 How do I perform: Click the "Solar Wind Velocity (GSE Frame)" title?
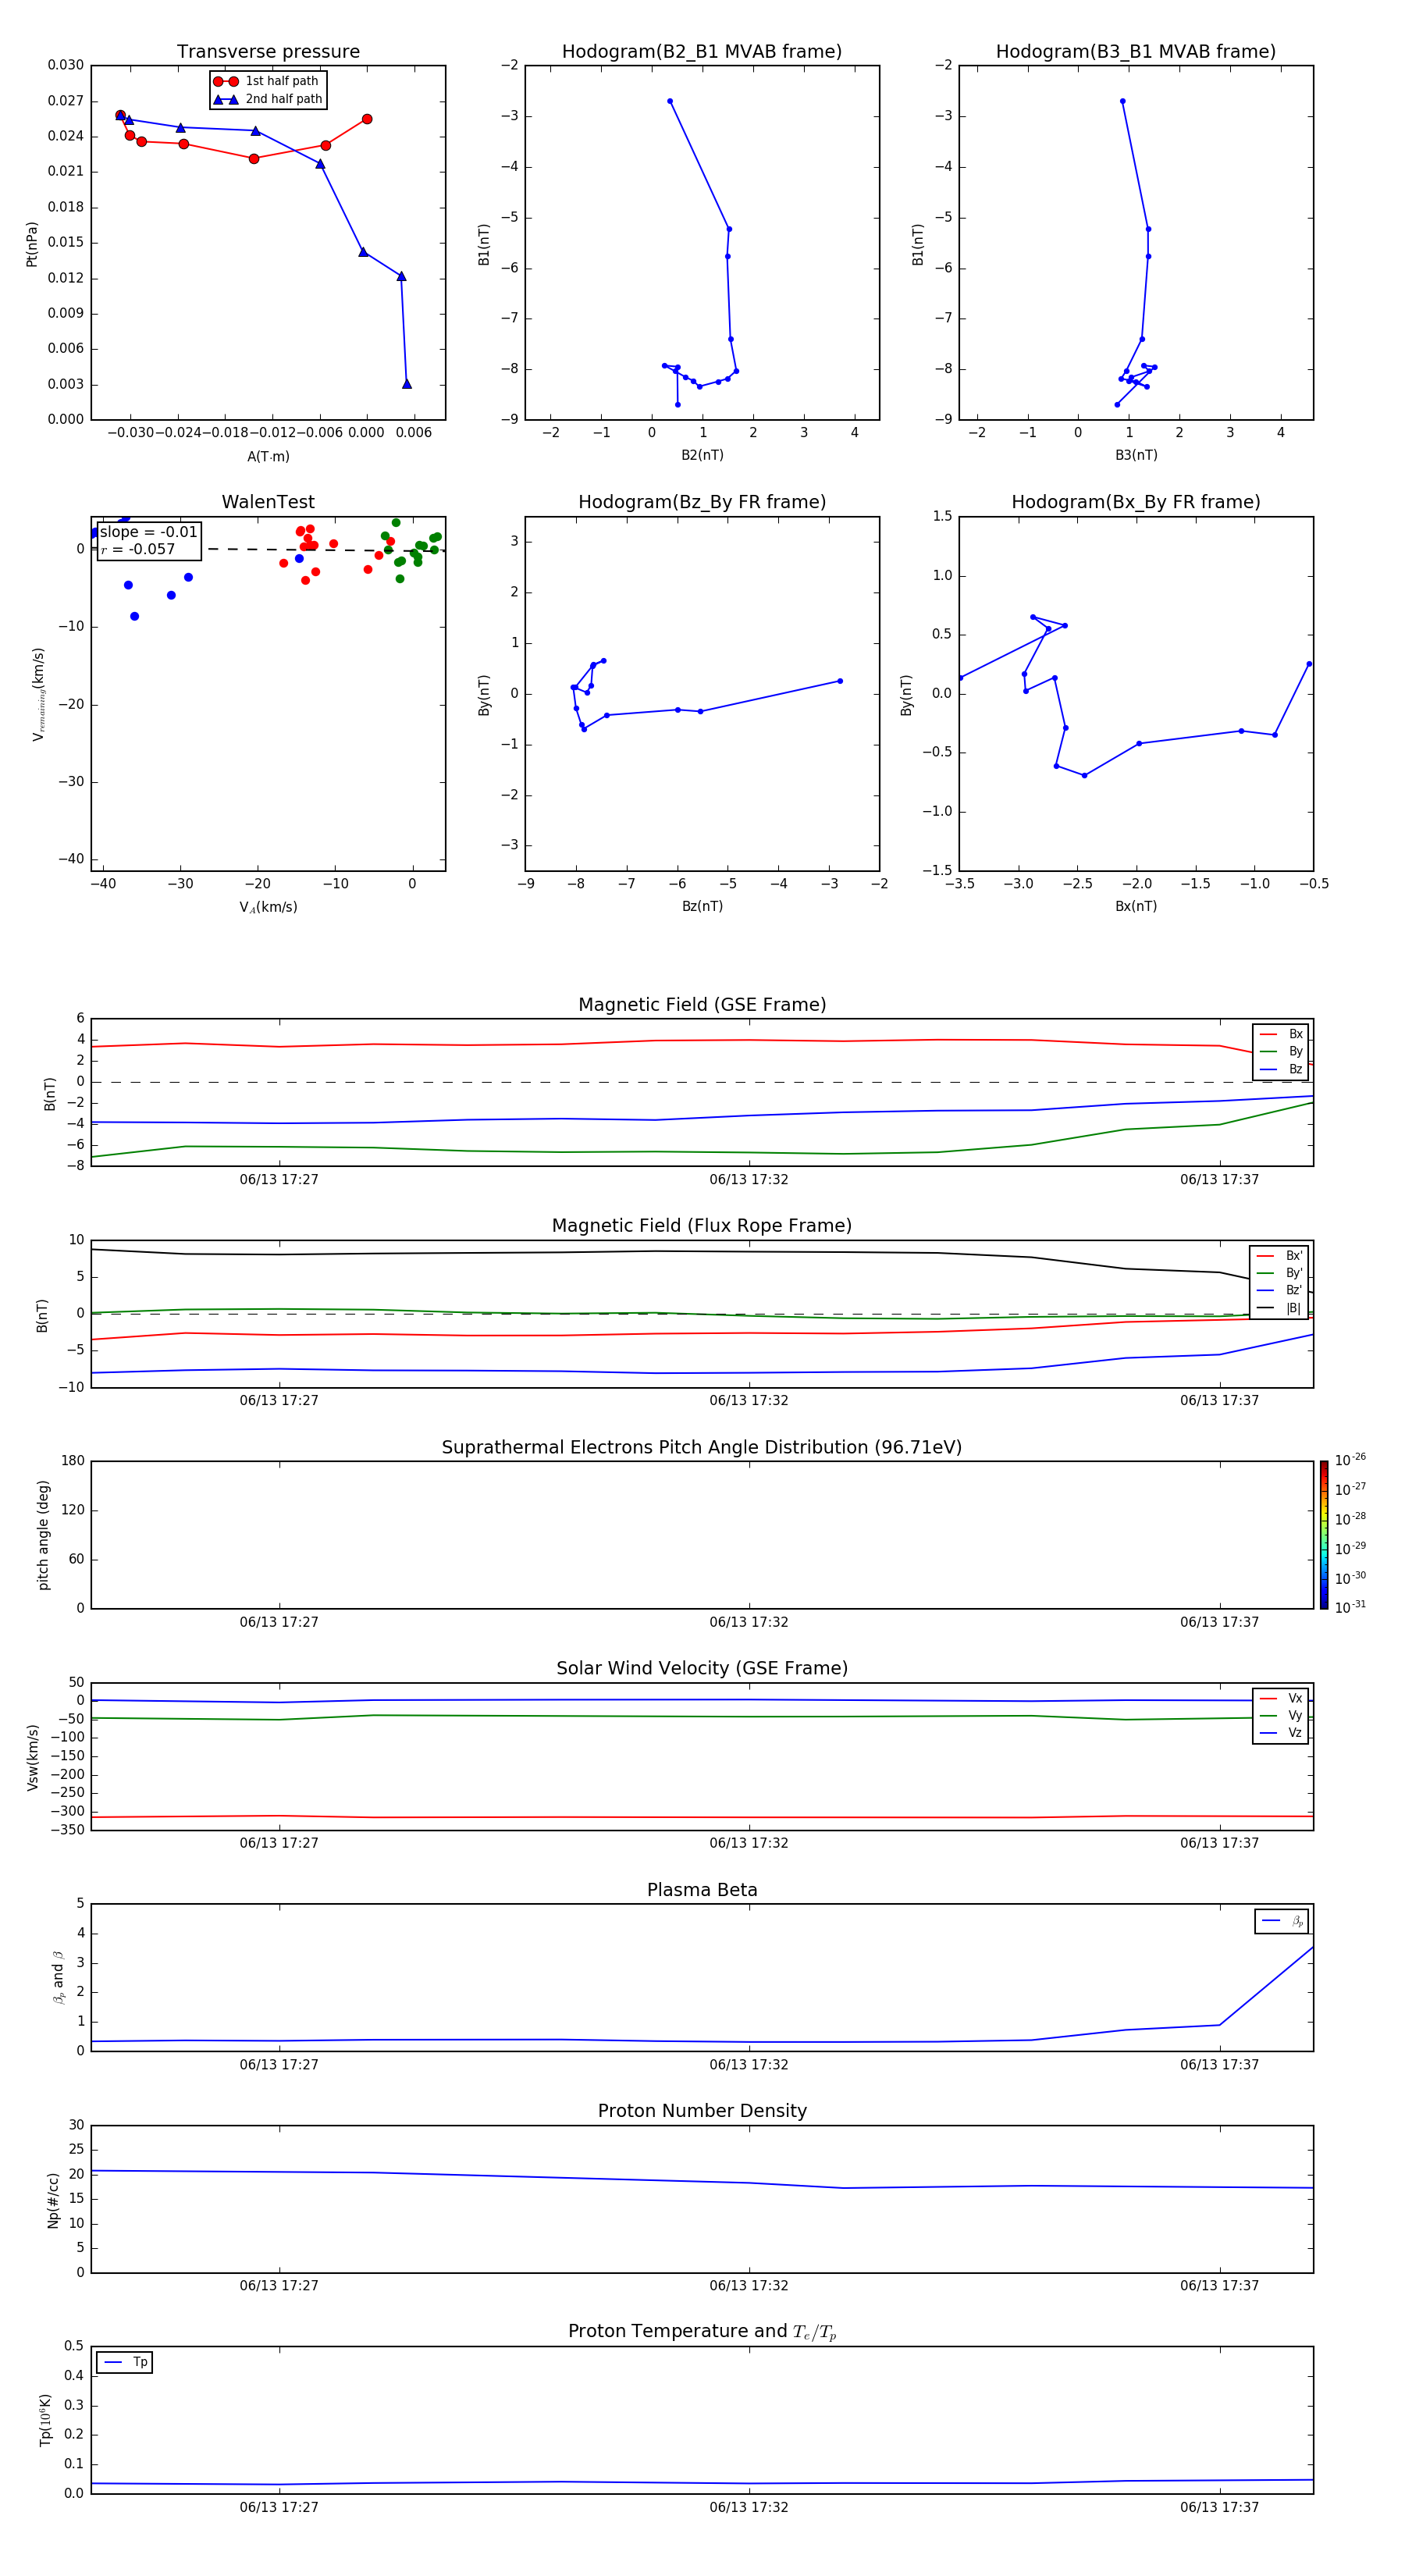(702, 1668)
